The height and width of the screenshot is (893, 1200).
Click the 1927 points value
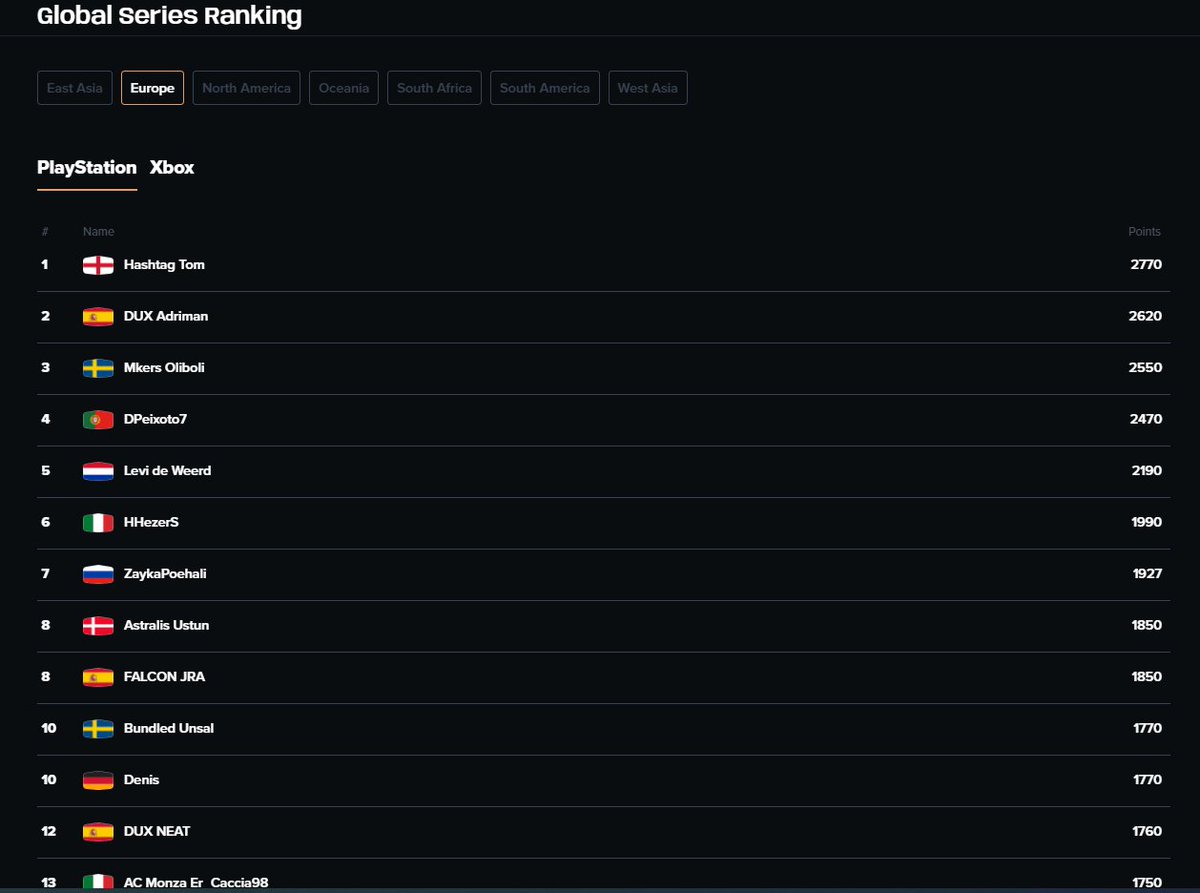click(x=1147, y=574)
